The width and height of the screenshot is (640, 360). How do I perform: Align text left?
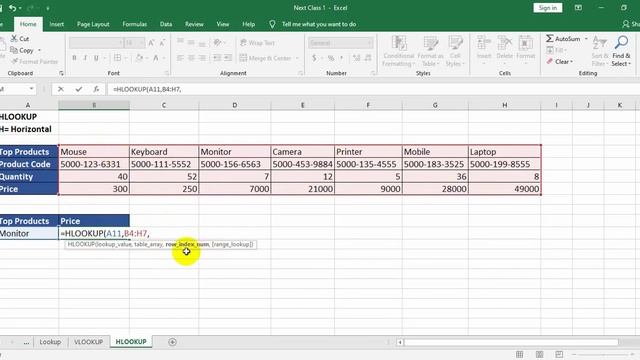click(x=180, y=58)
